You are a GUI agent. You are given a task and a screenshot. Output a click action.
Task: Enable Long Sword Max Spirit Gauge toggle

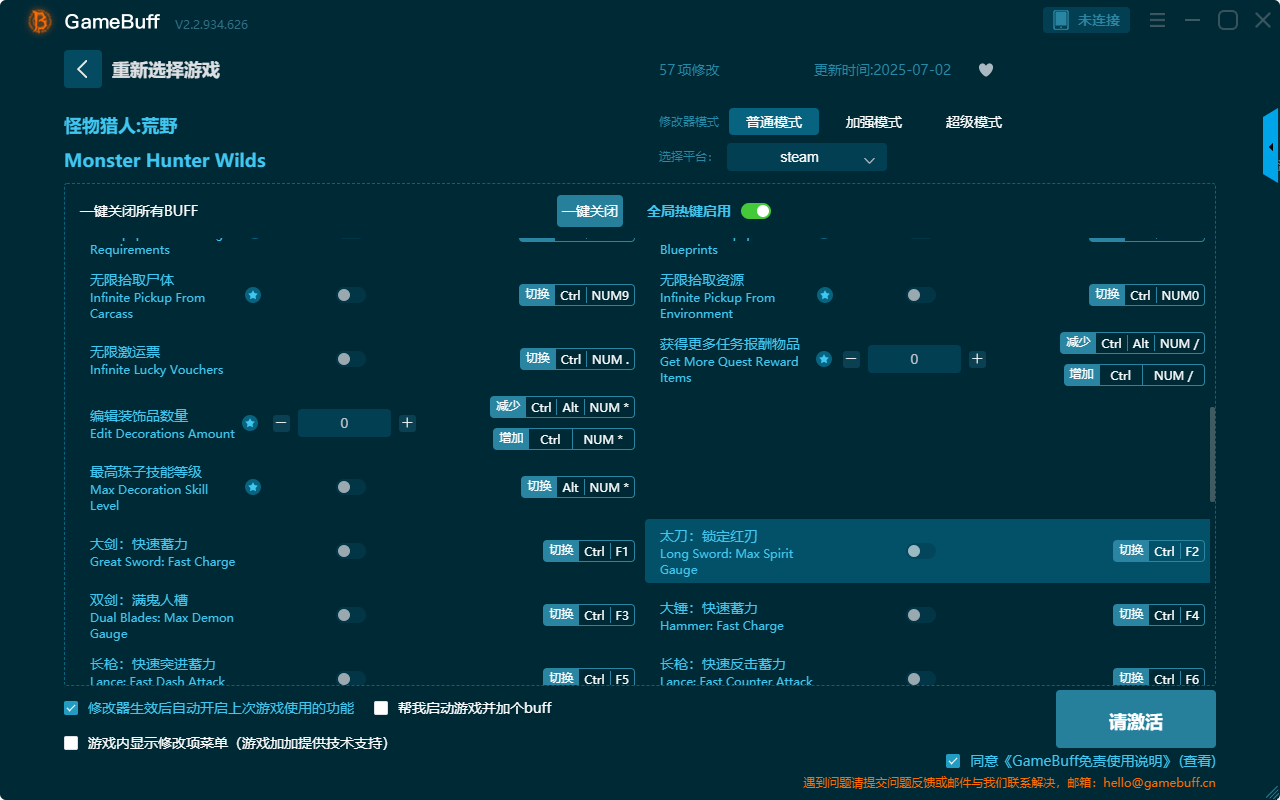[x=921, y=551]
